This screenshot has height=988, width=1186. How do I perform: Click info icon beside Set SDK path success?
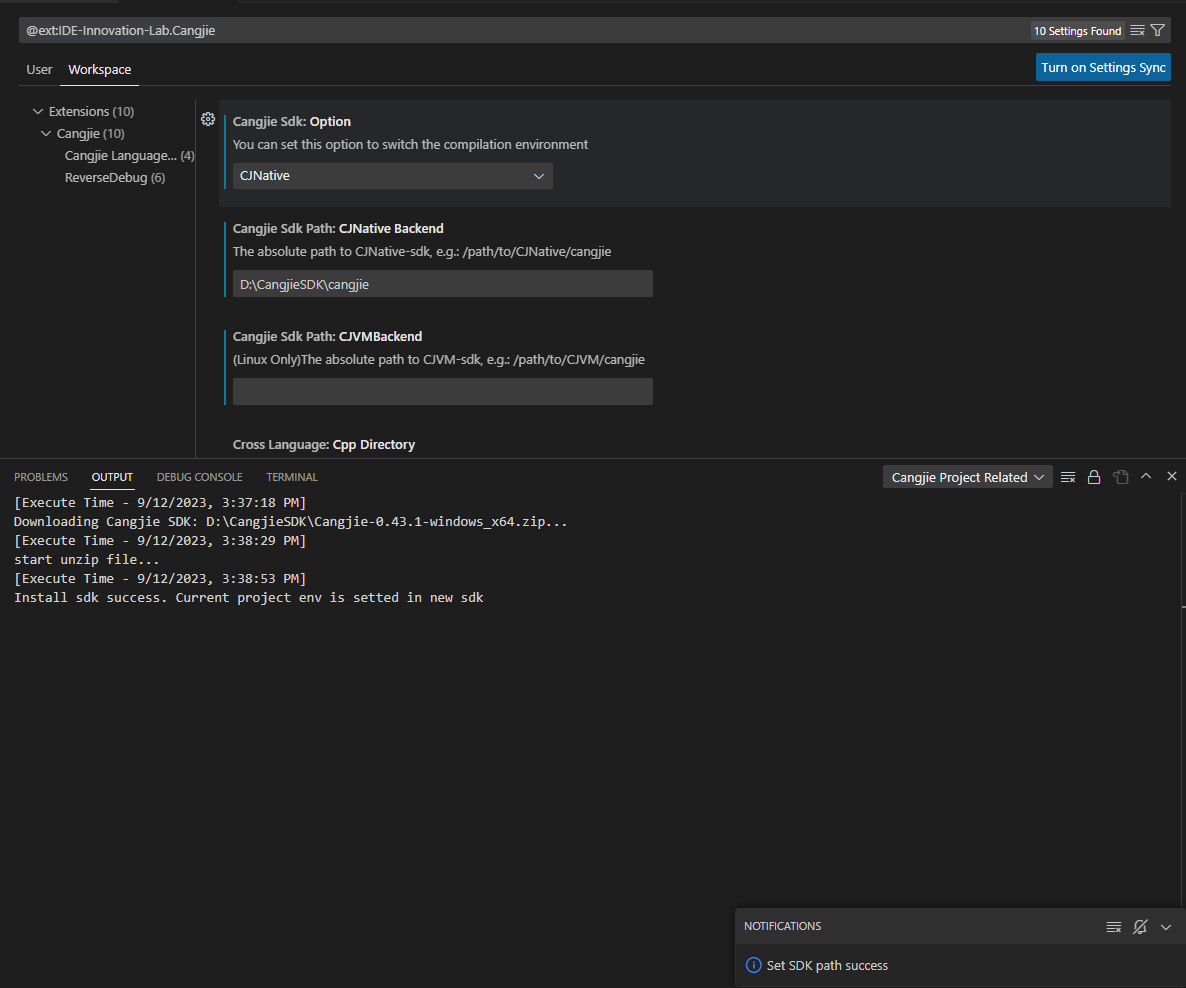point(754,966)
